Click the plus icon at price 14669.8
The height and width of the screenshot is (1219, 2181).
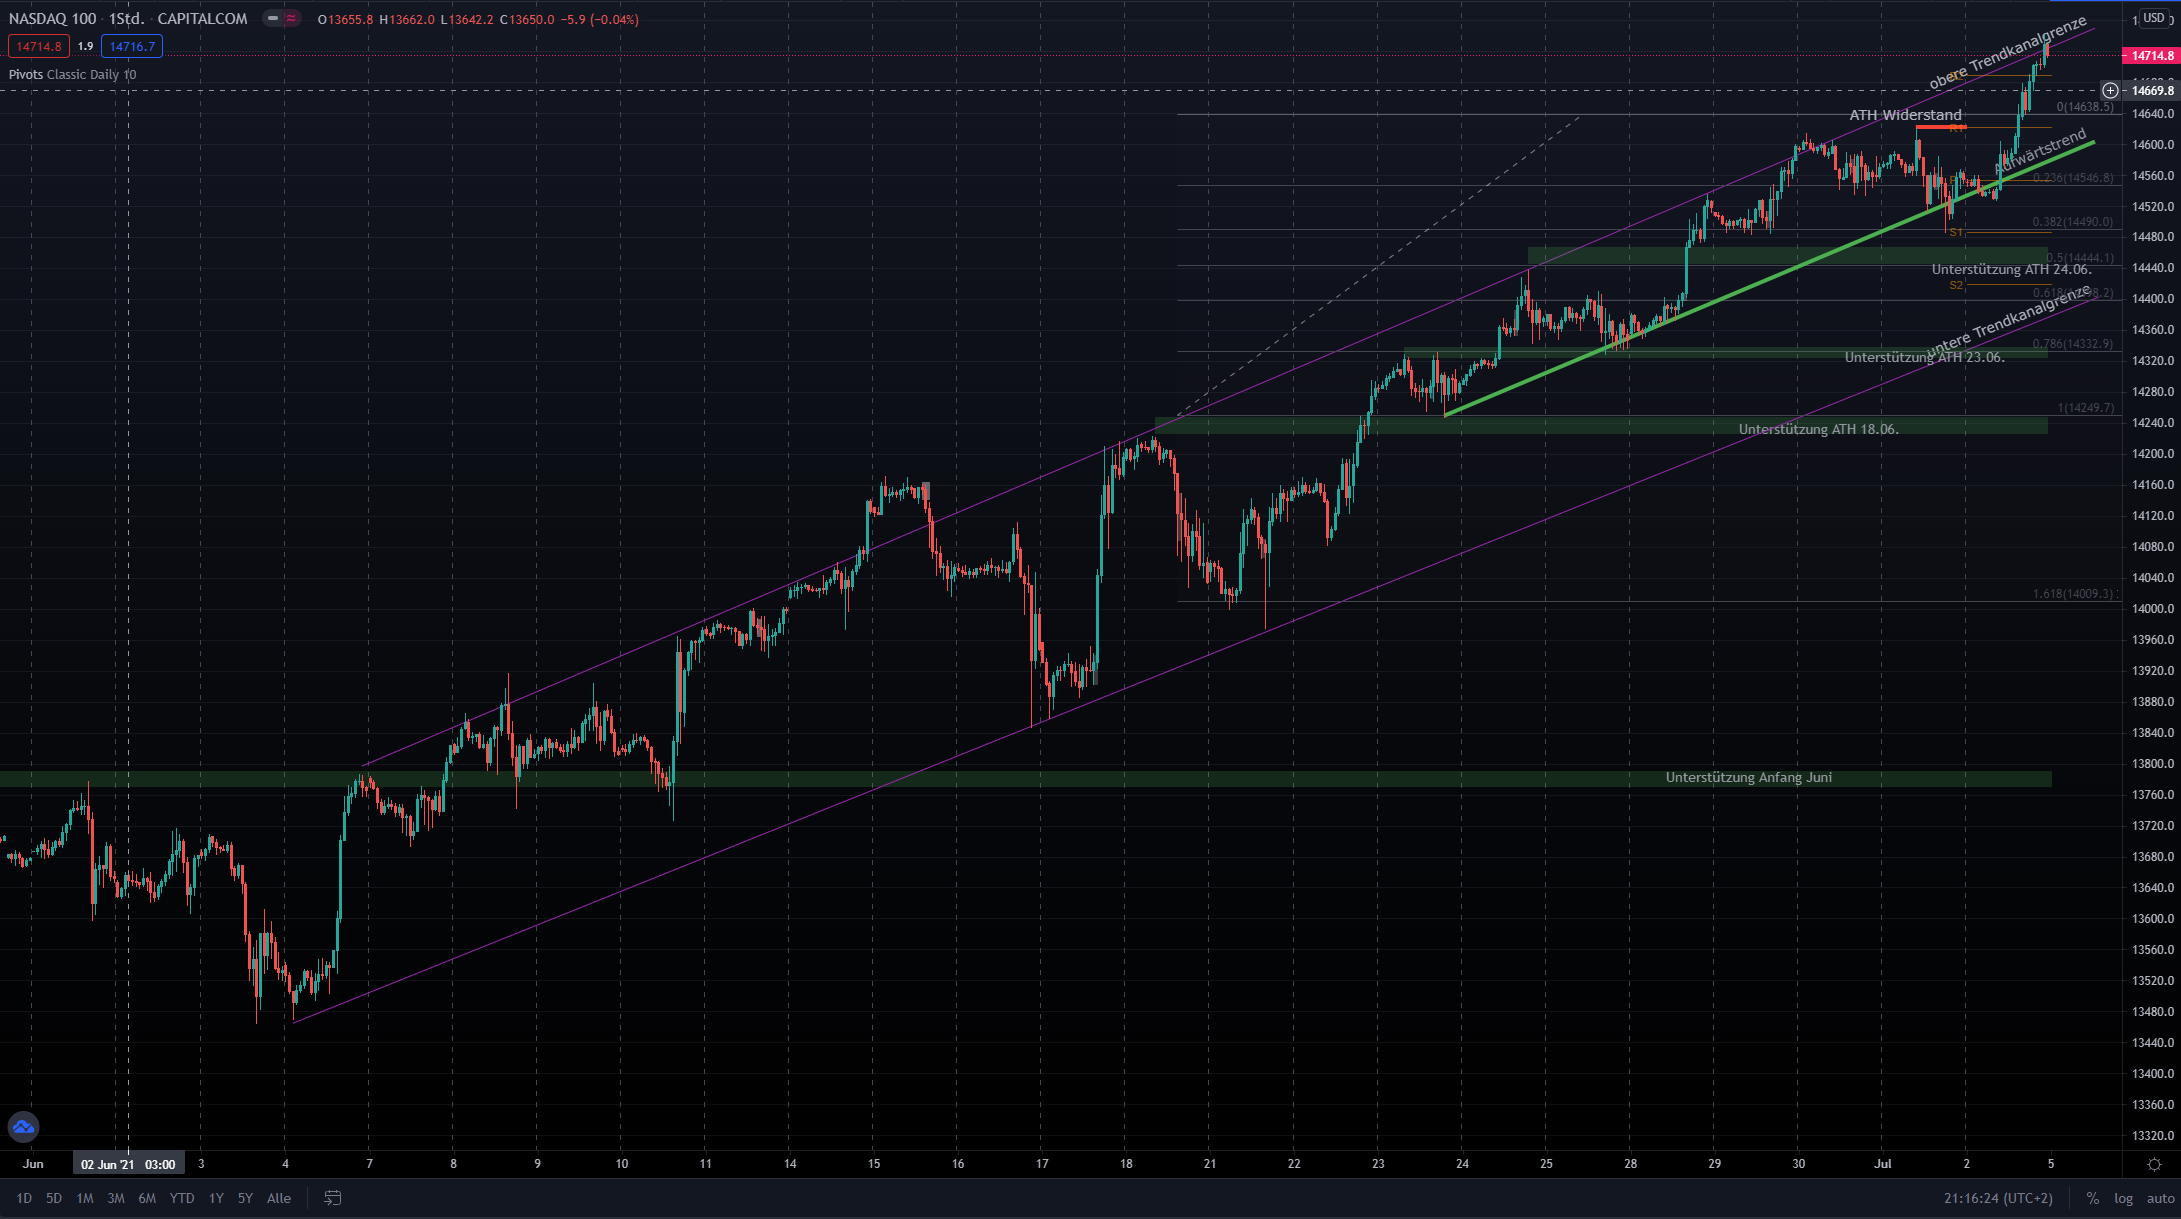(2110, 91)
